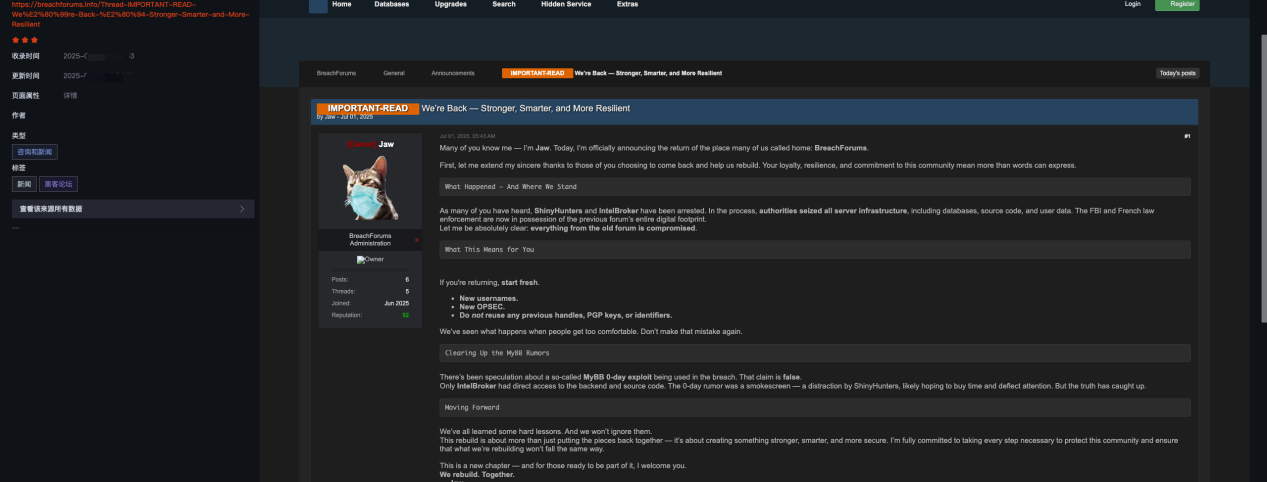Open the Search menu item
Viewport: 1267px width, 482px height.
[x=504, y=4]
